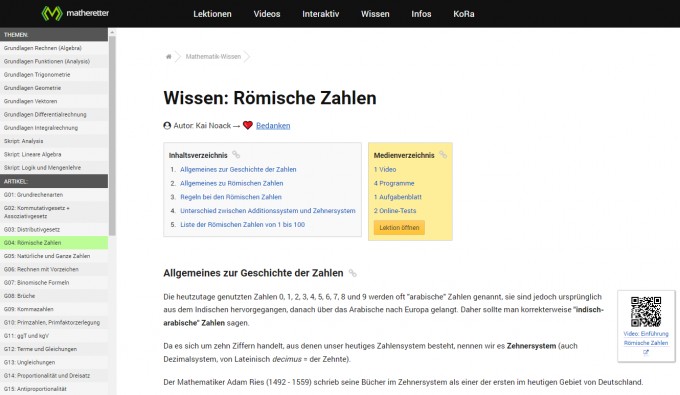Open article G06: Rechnen mit Vorzeichen
The image size is (680, 395).
point(54,269)
